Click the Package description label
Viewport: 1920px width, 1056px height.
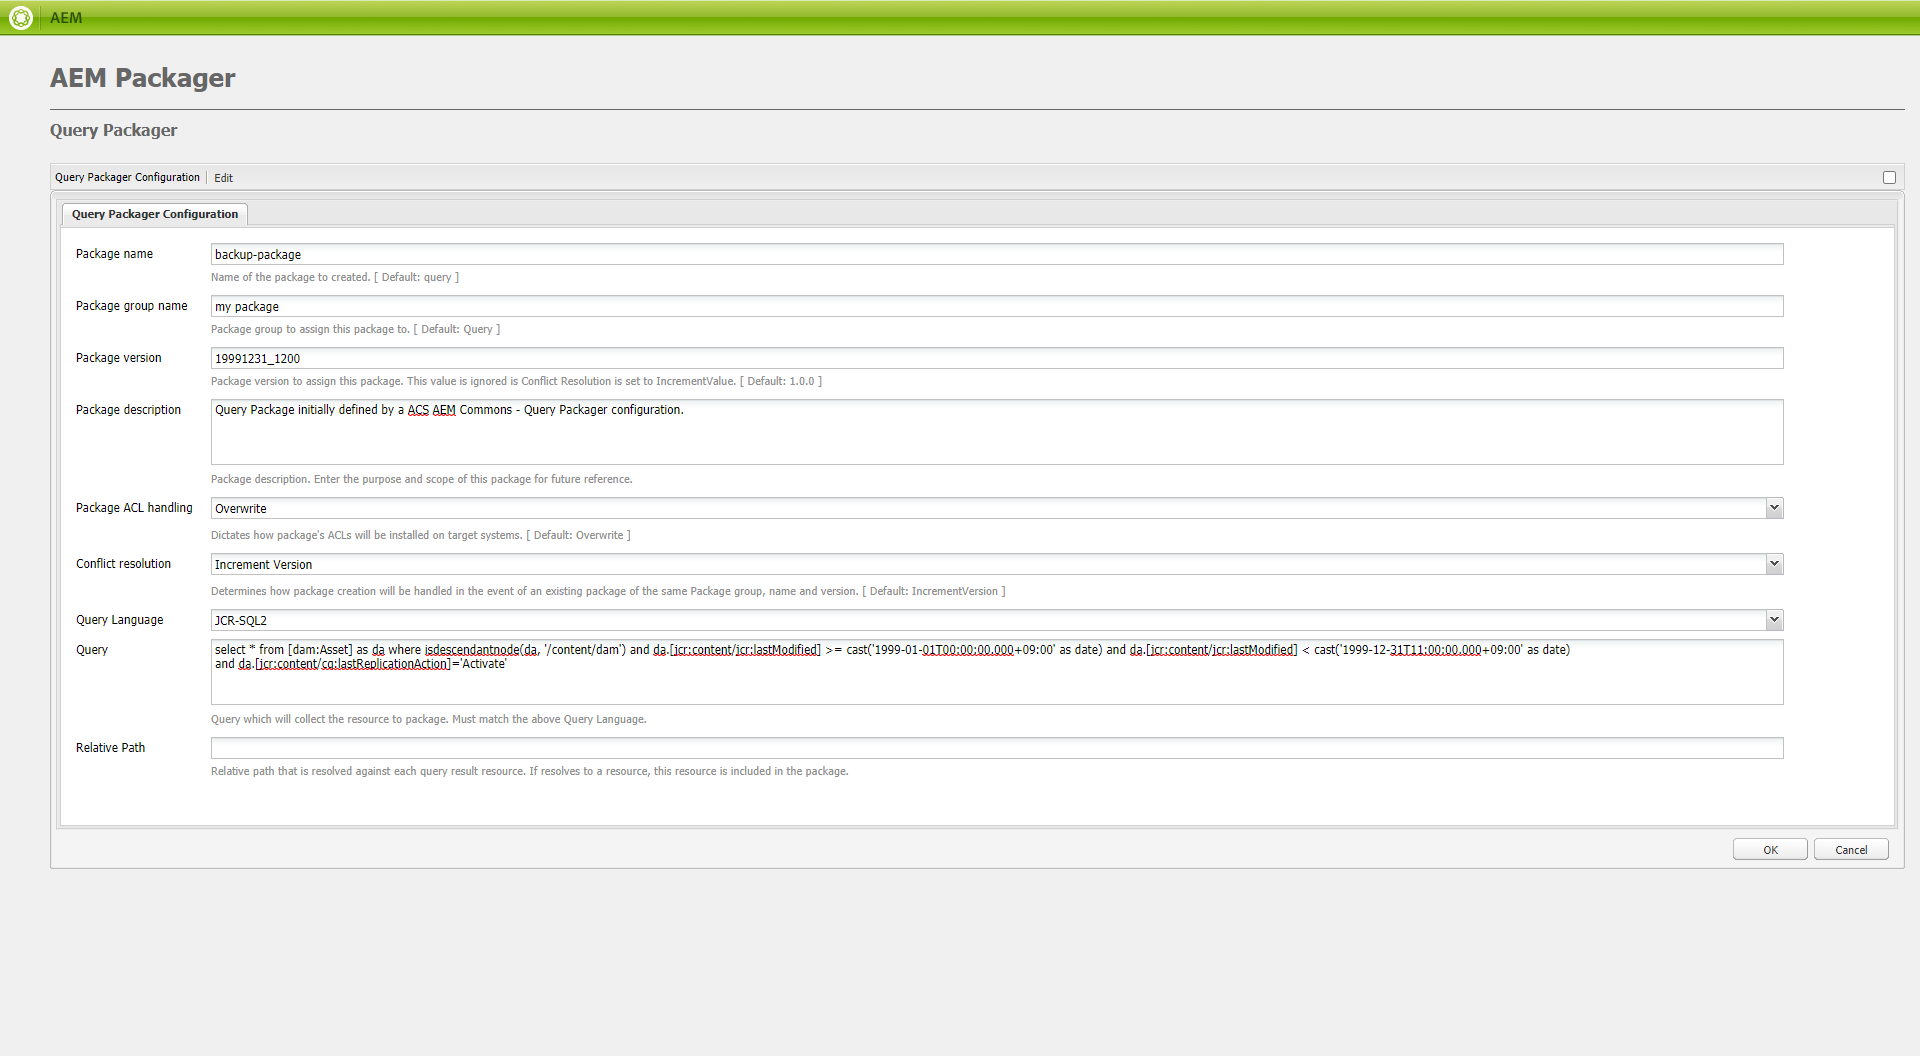[128, 410]
